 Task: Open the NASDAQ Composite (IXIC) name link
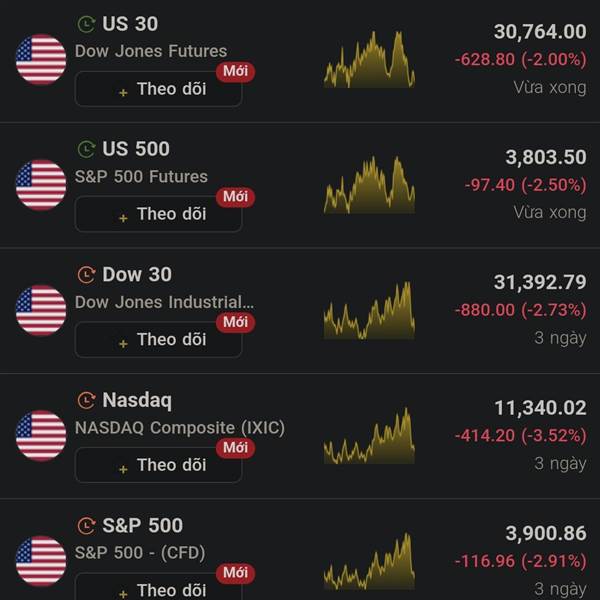180,428
